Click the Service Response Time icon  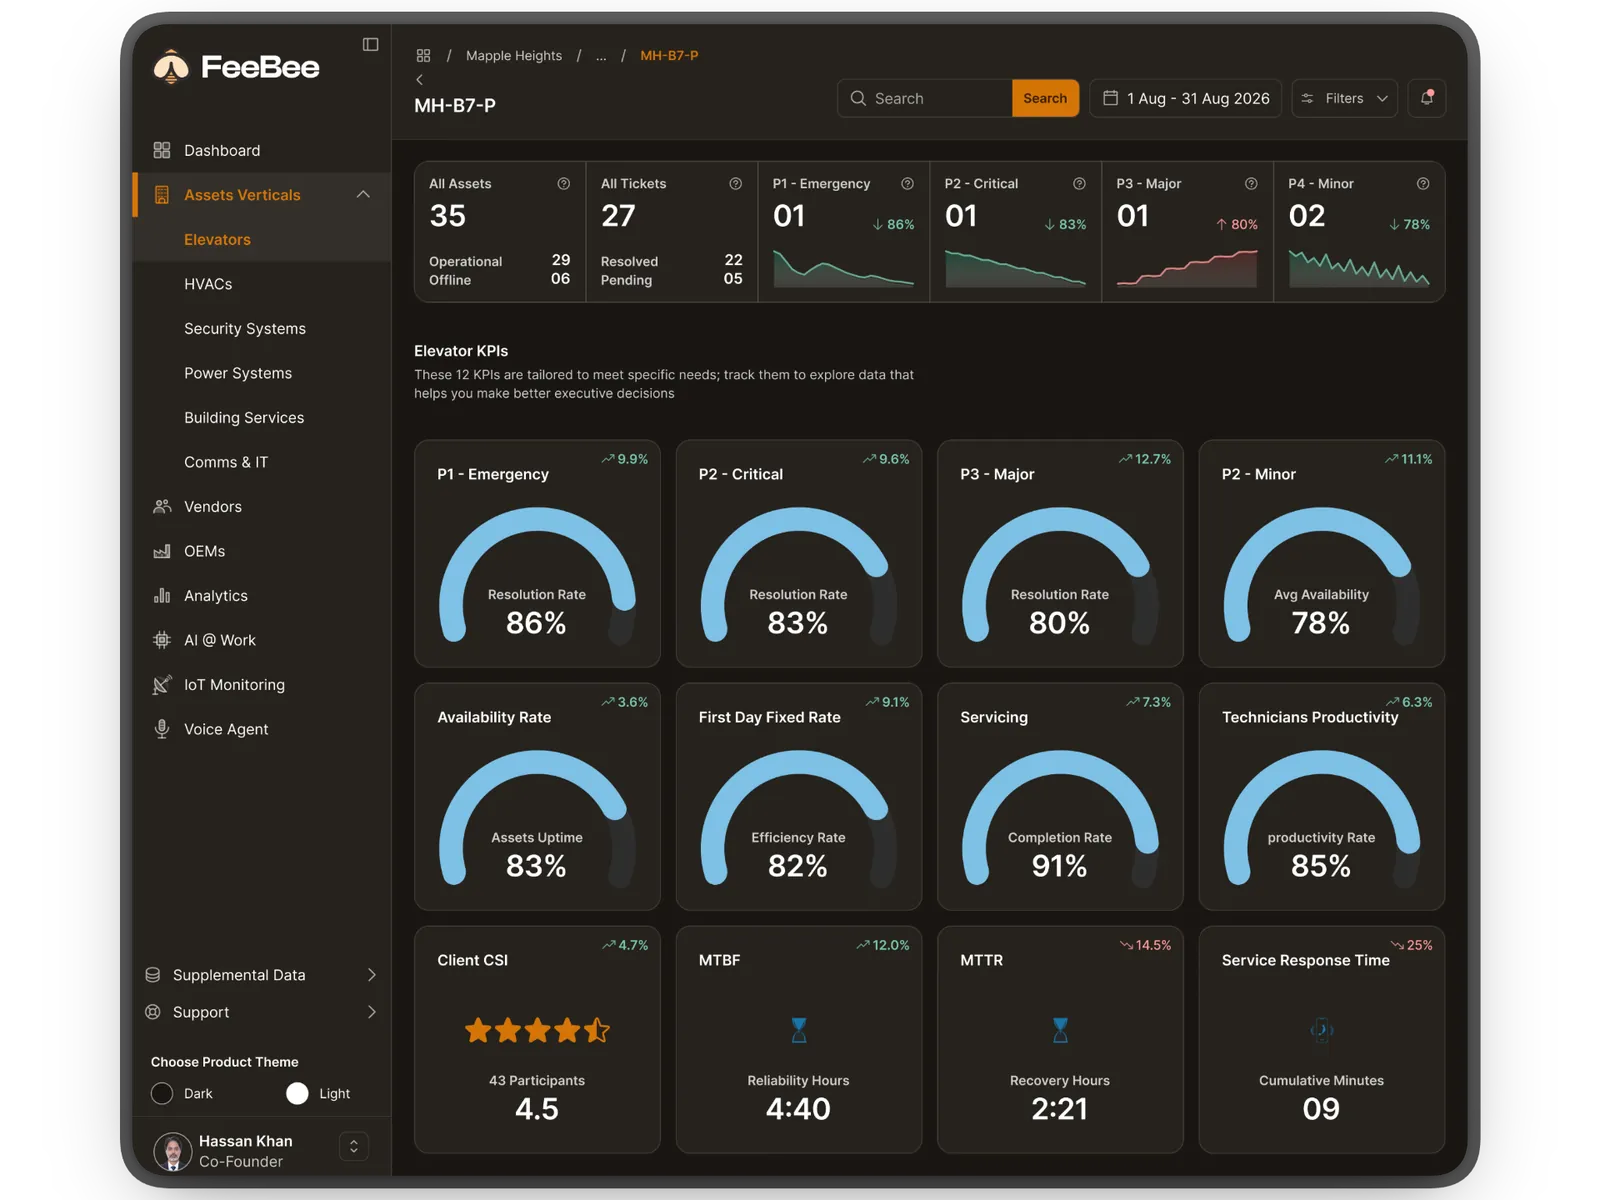click(x=1322, y=1030)
